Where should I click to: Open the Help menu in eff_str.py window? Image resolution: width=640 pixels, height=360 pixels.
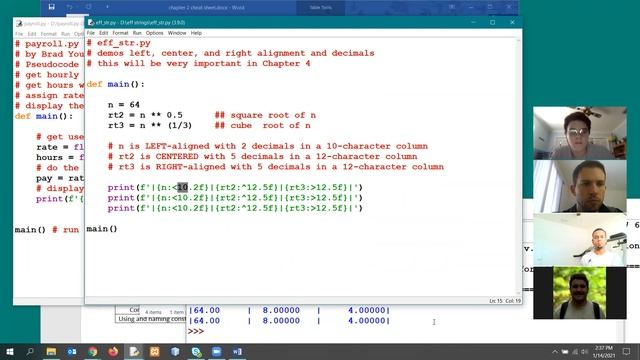[196, 33]
